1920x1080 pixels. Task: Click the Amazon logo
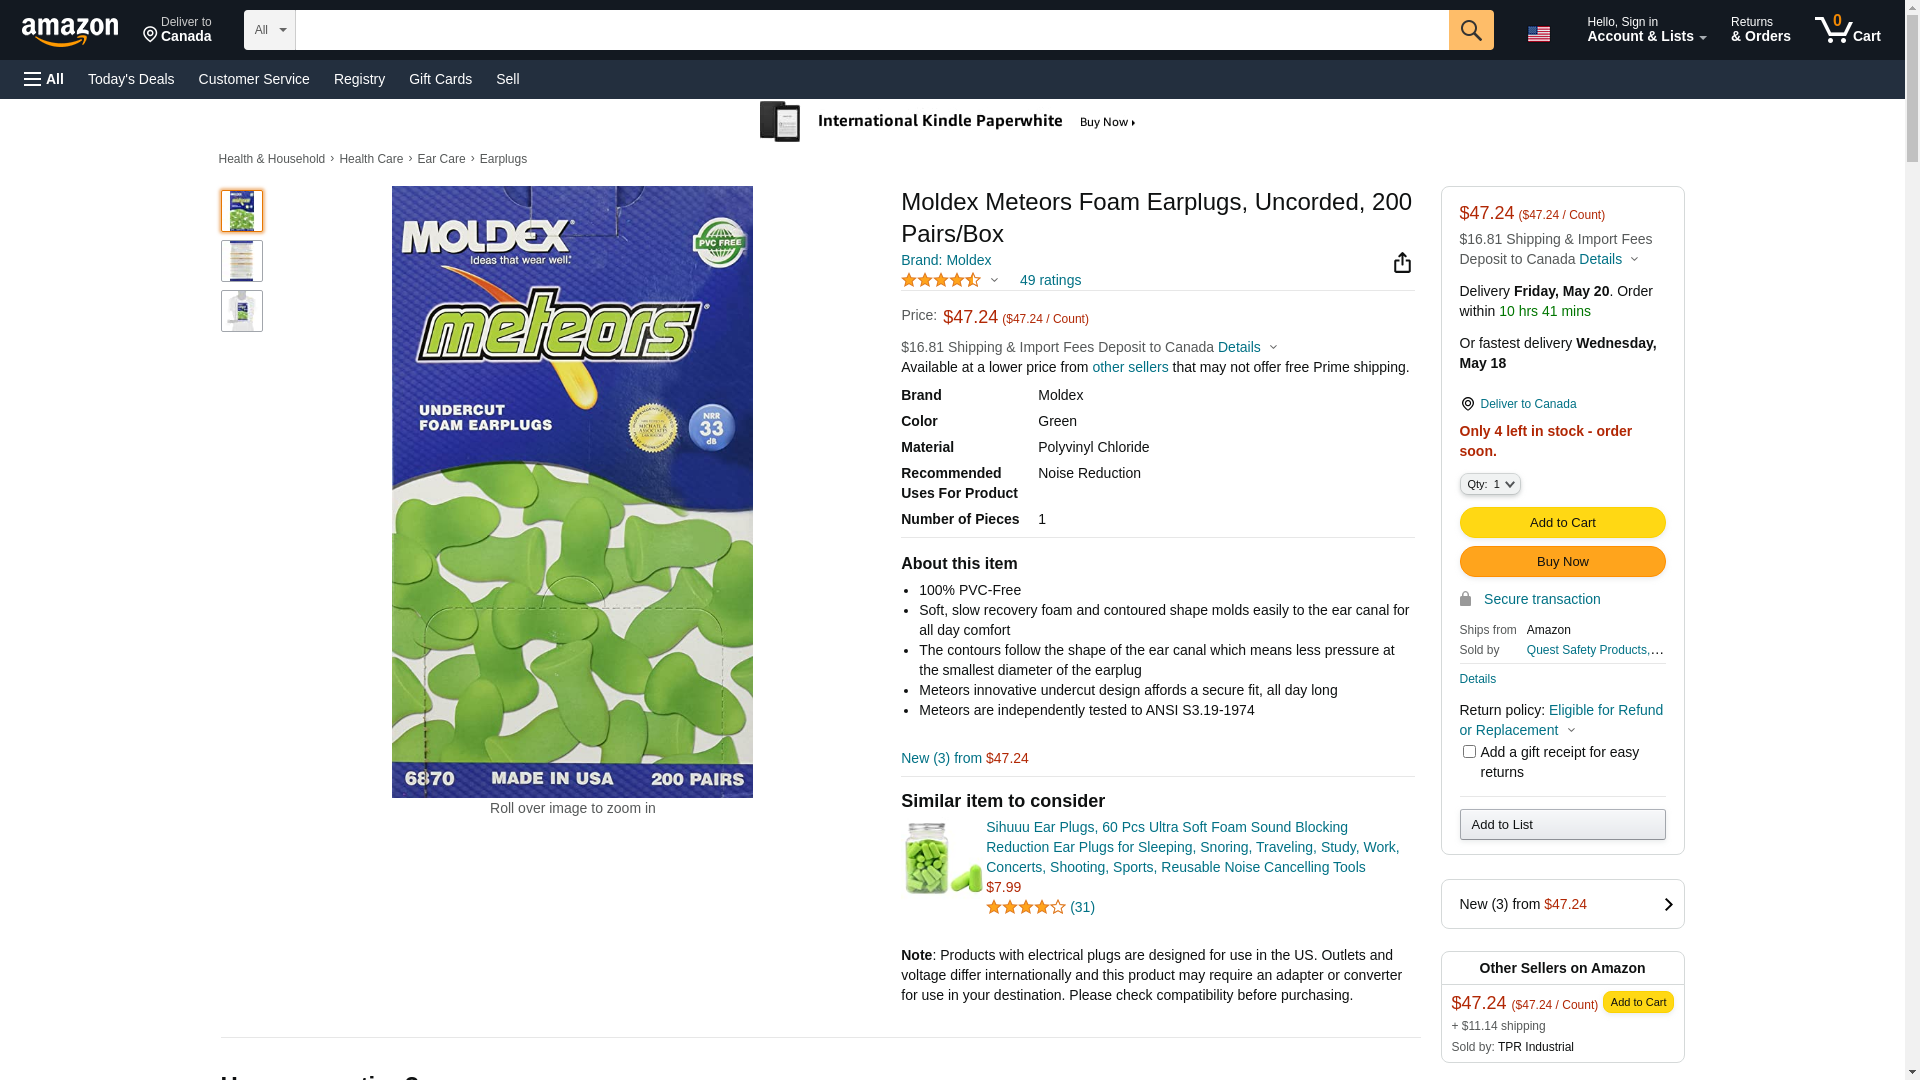[70, 32]
